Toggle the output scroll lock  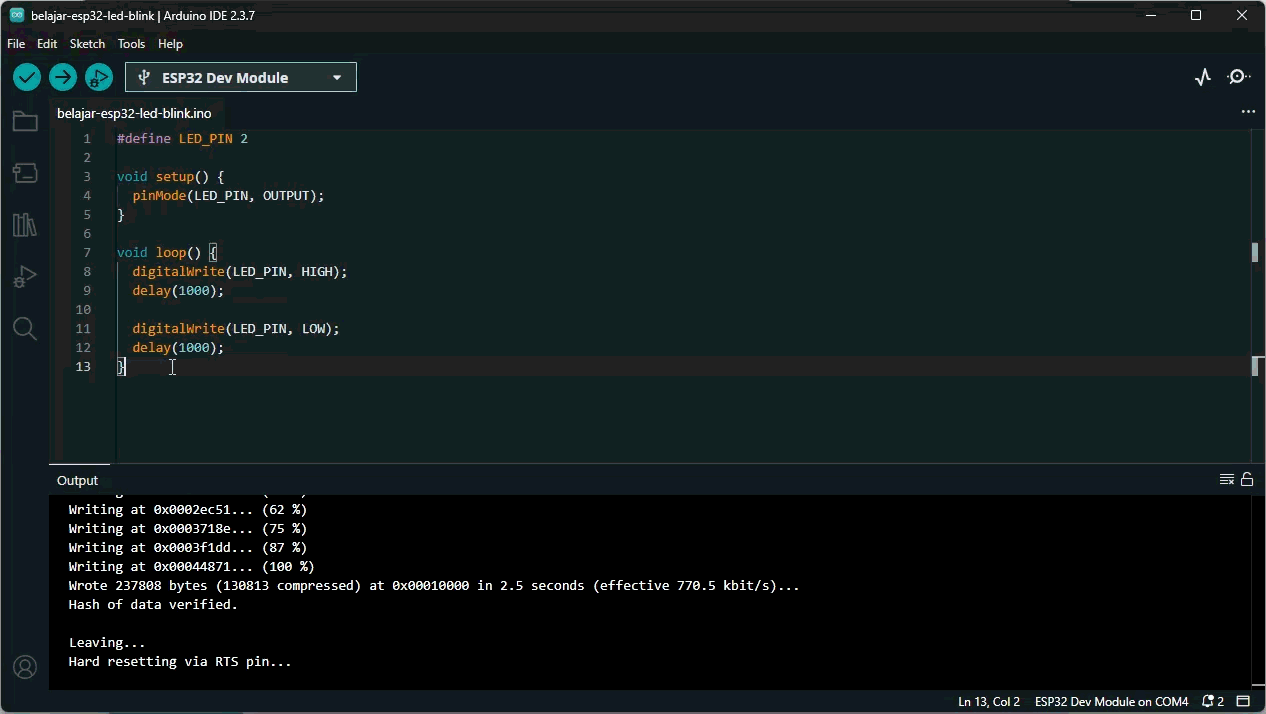point(1247,480)
